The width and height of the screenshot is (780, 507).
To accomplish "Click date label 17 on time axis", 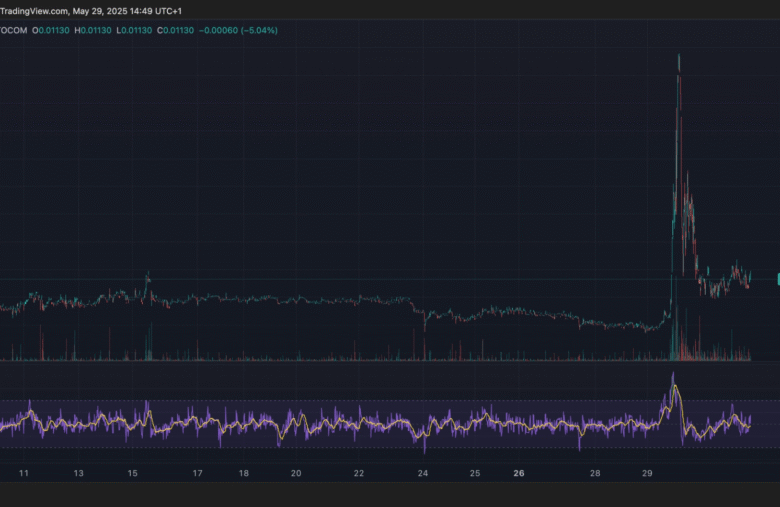I will [x=197, y=473].
